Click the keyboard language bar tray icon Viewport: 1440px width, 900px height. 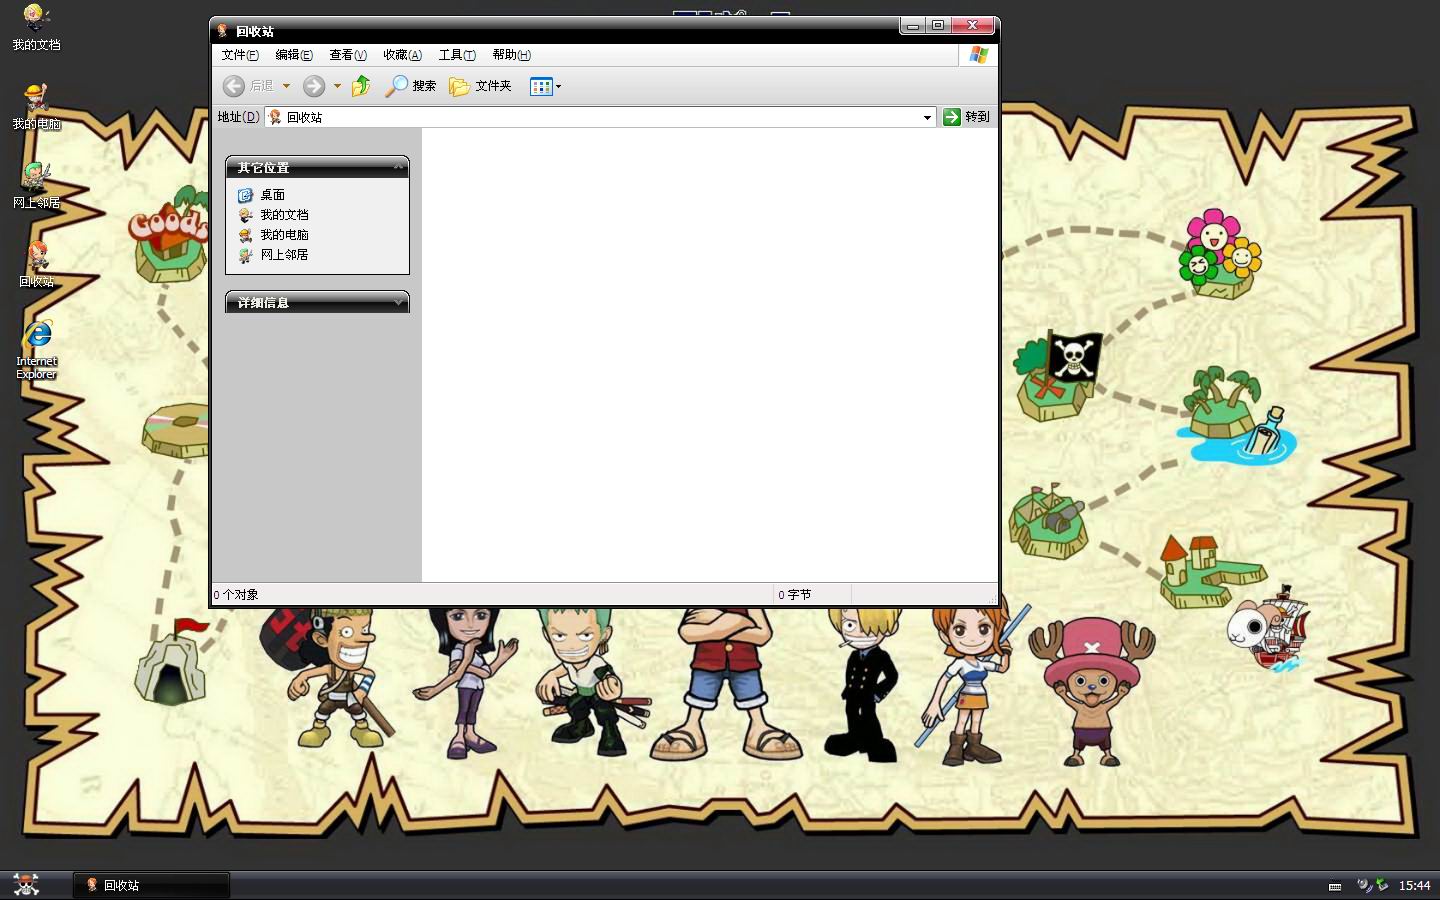1335,886
